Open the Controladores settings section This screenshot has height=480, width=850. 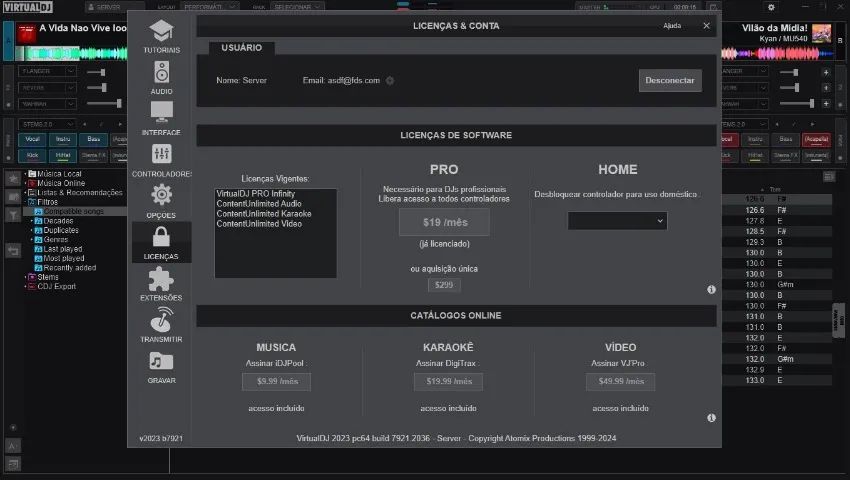161,161
